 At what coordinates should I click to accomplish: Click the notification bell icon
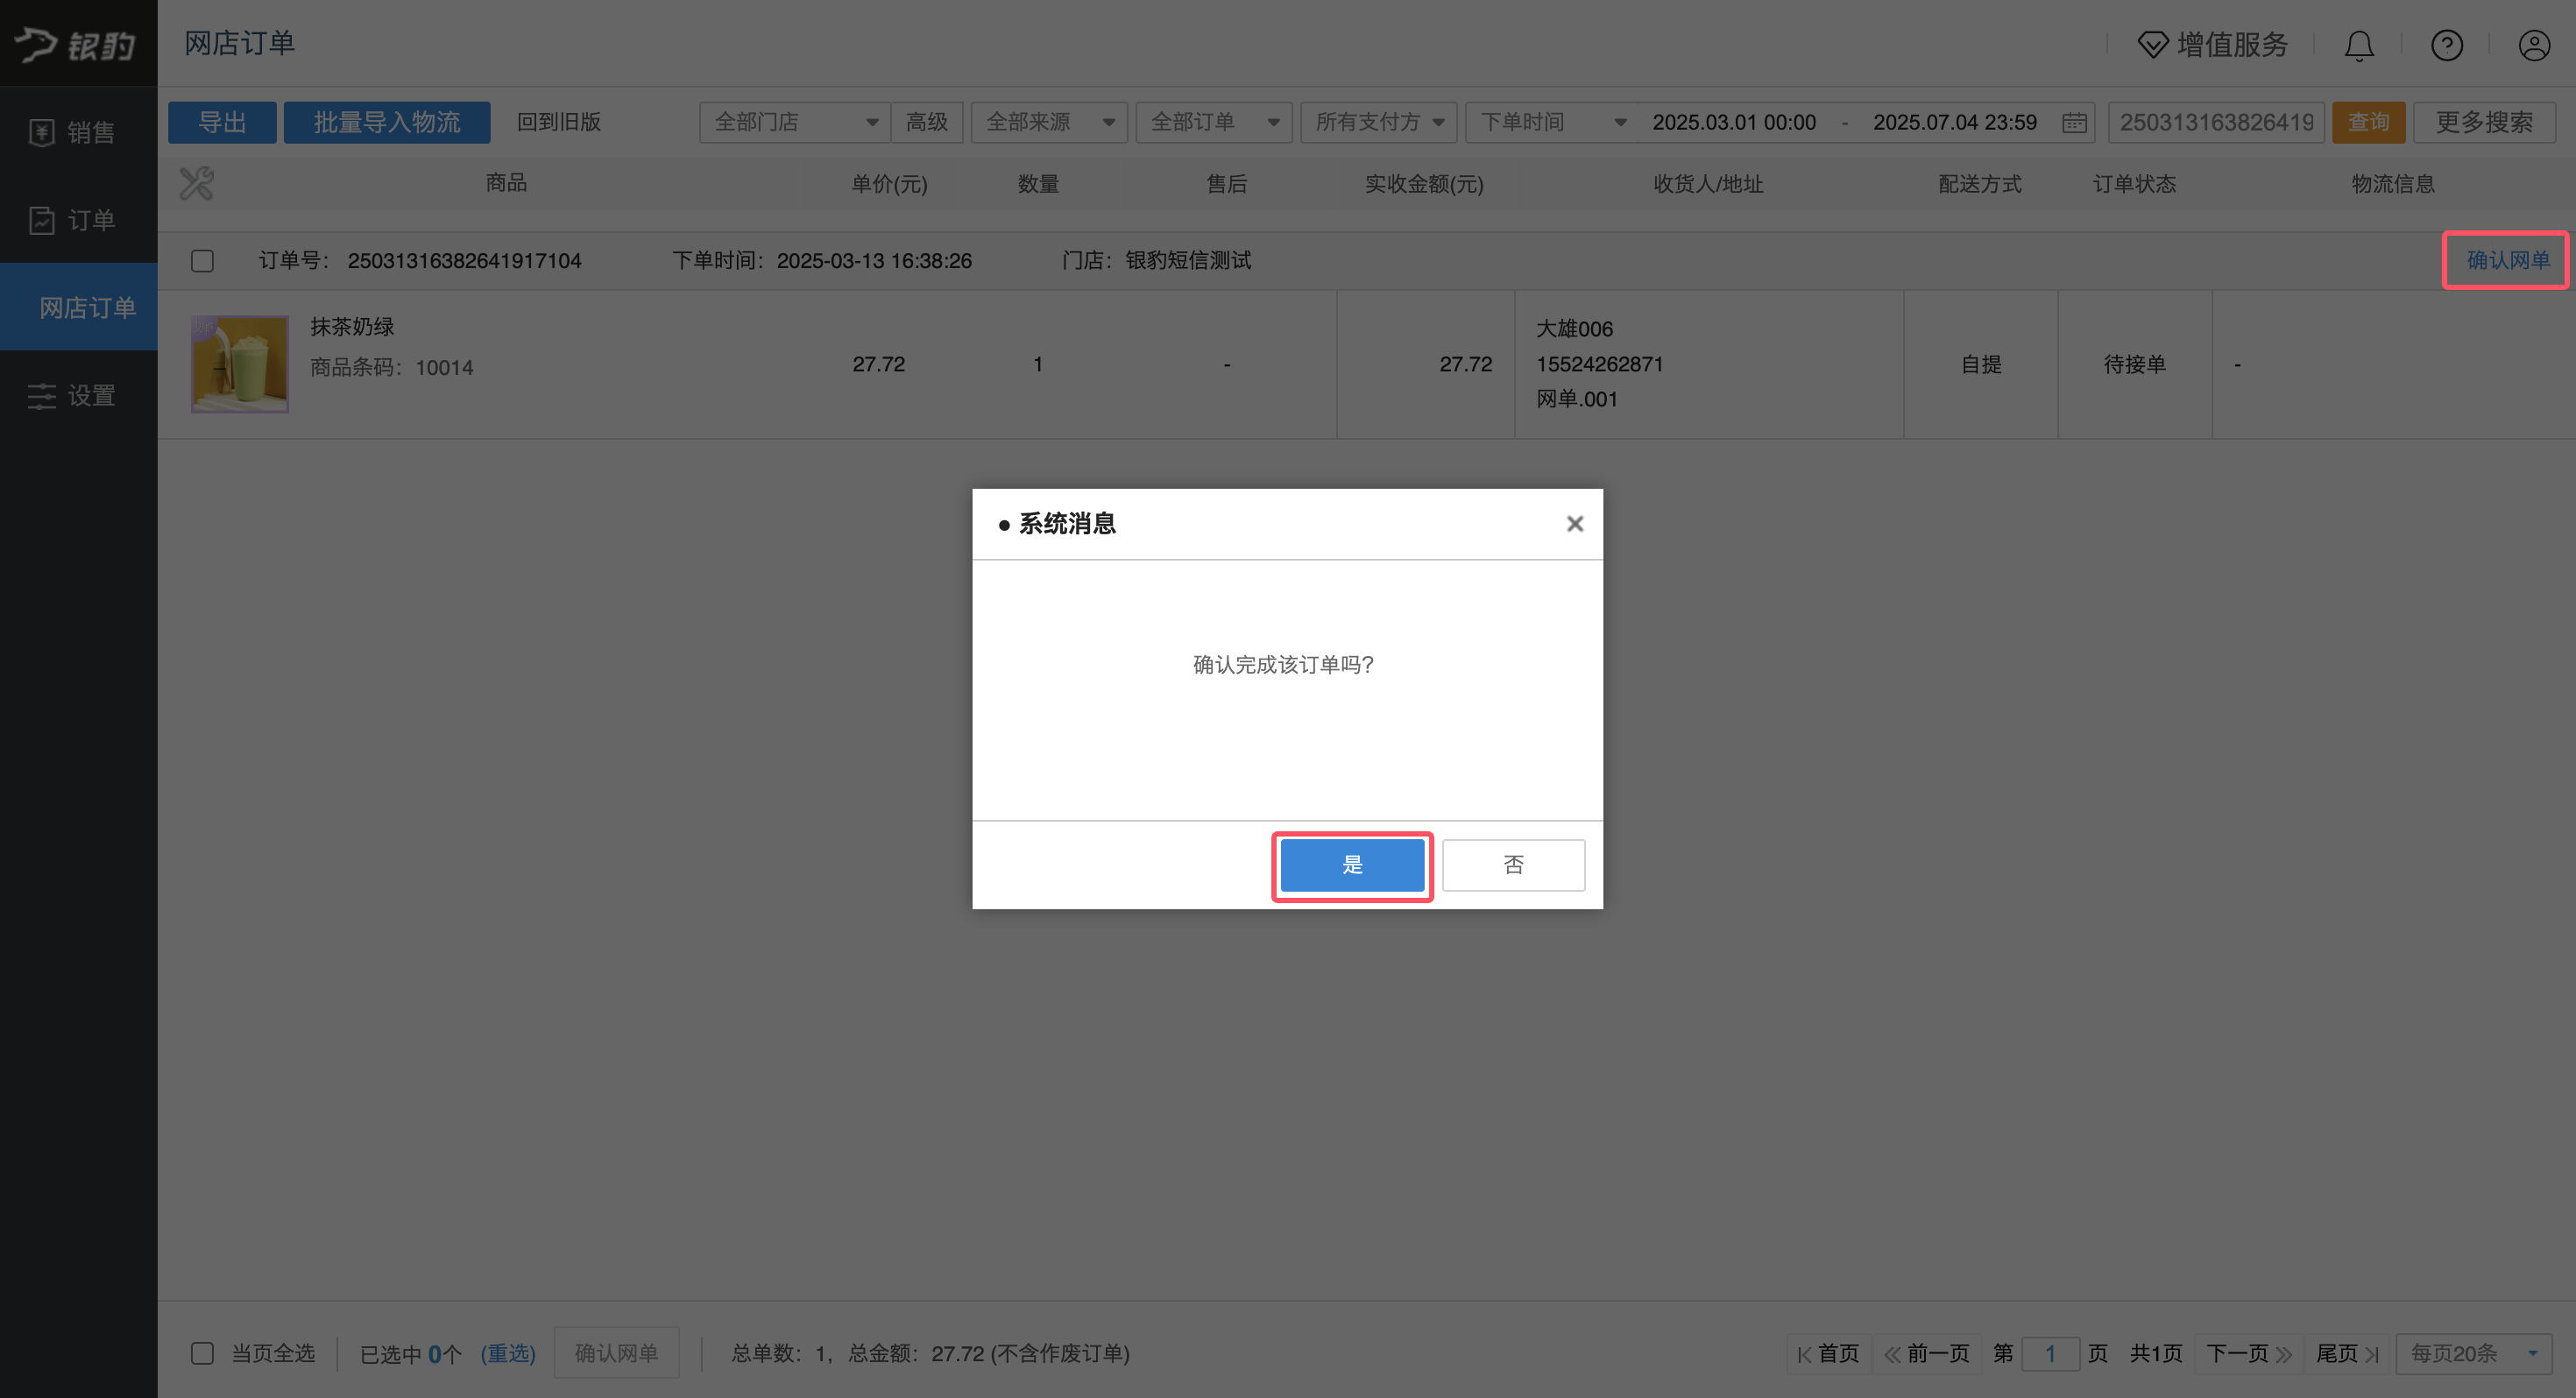coord(2359,45)
